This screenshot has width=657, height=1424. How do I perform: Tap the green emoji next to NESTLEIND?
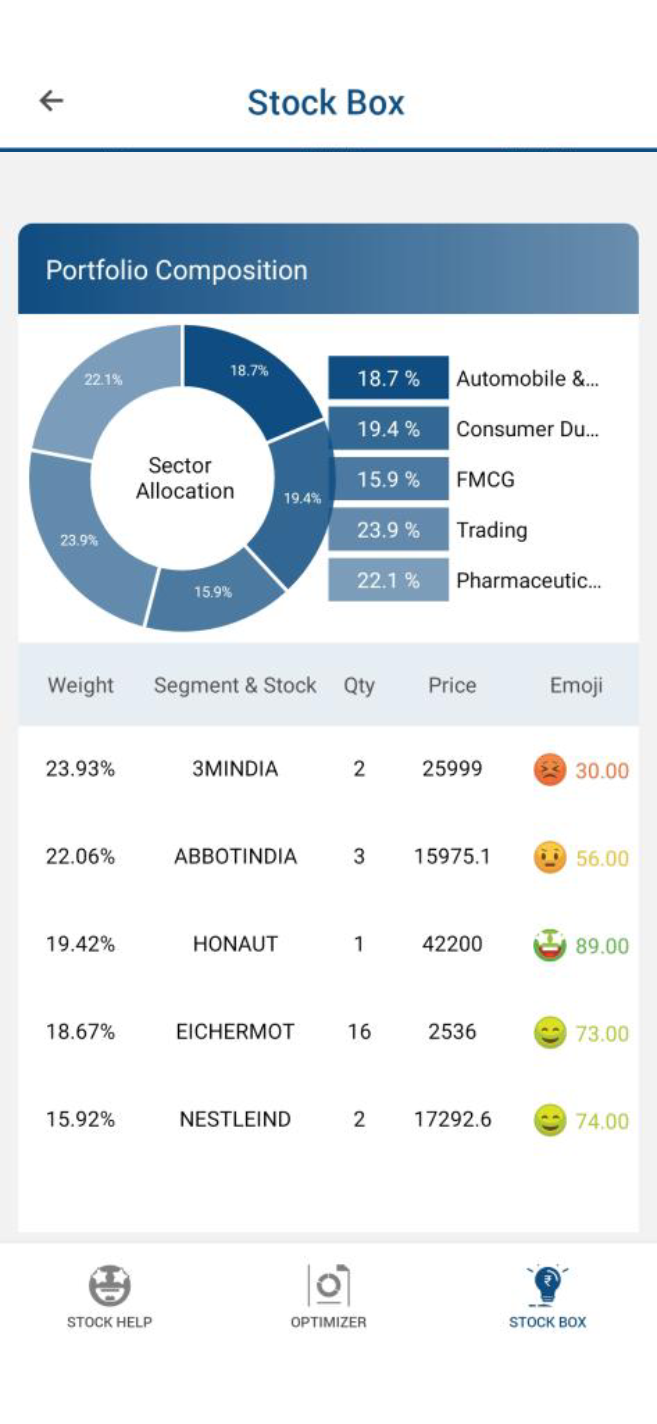pos(549,1120)
